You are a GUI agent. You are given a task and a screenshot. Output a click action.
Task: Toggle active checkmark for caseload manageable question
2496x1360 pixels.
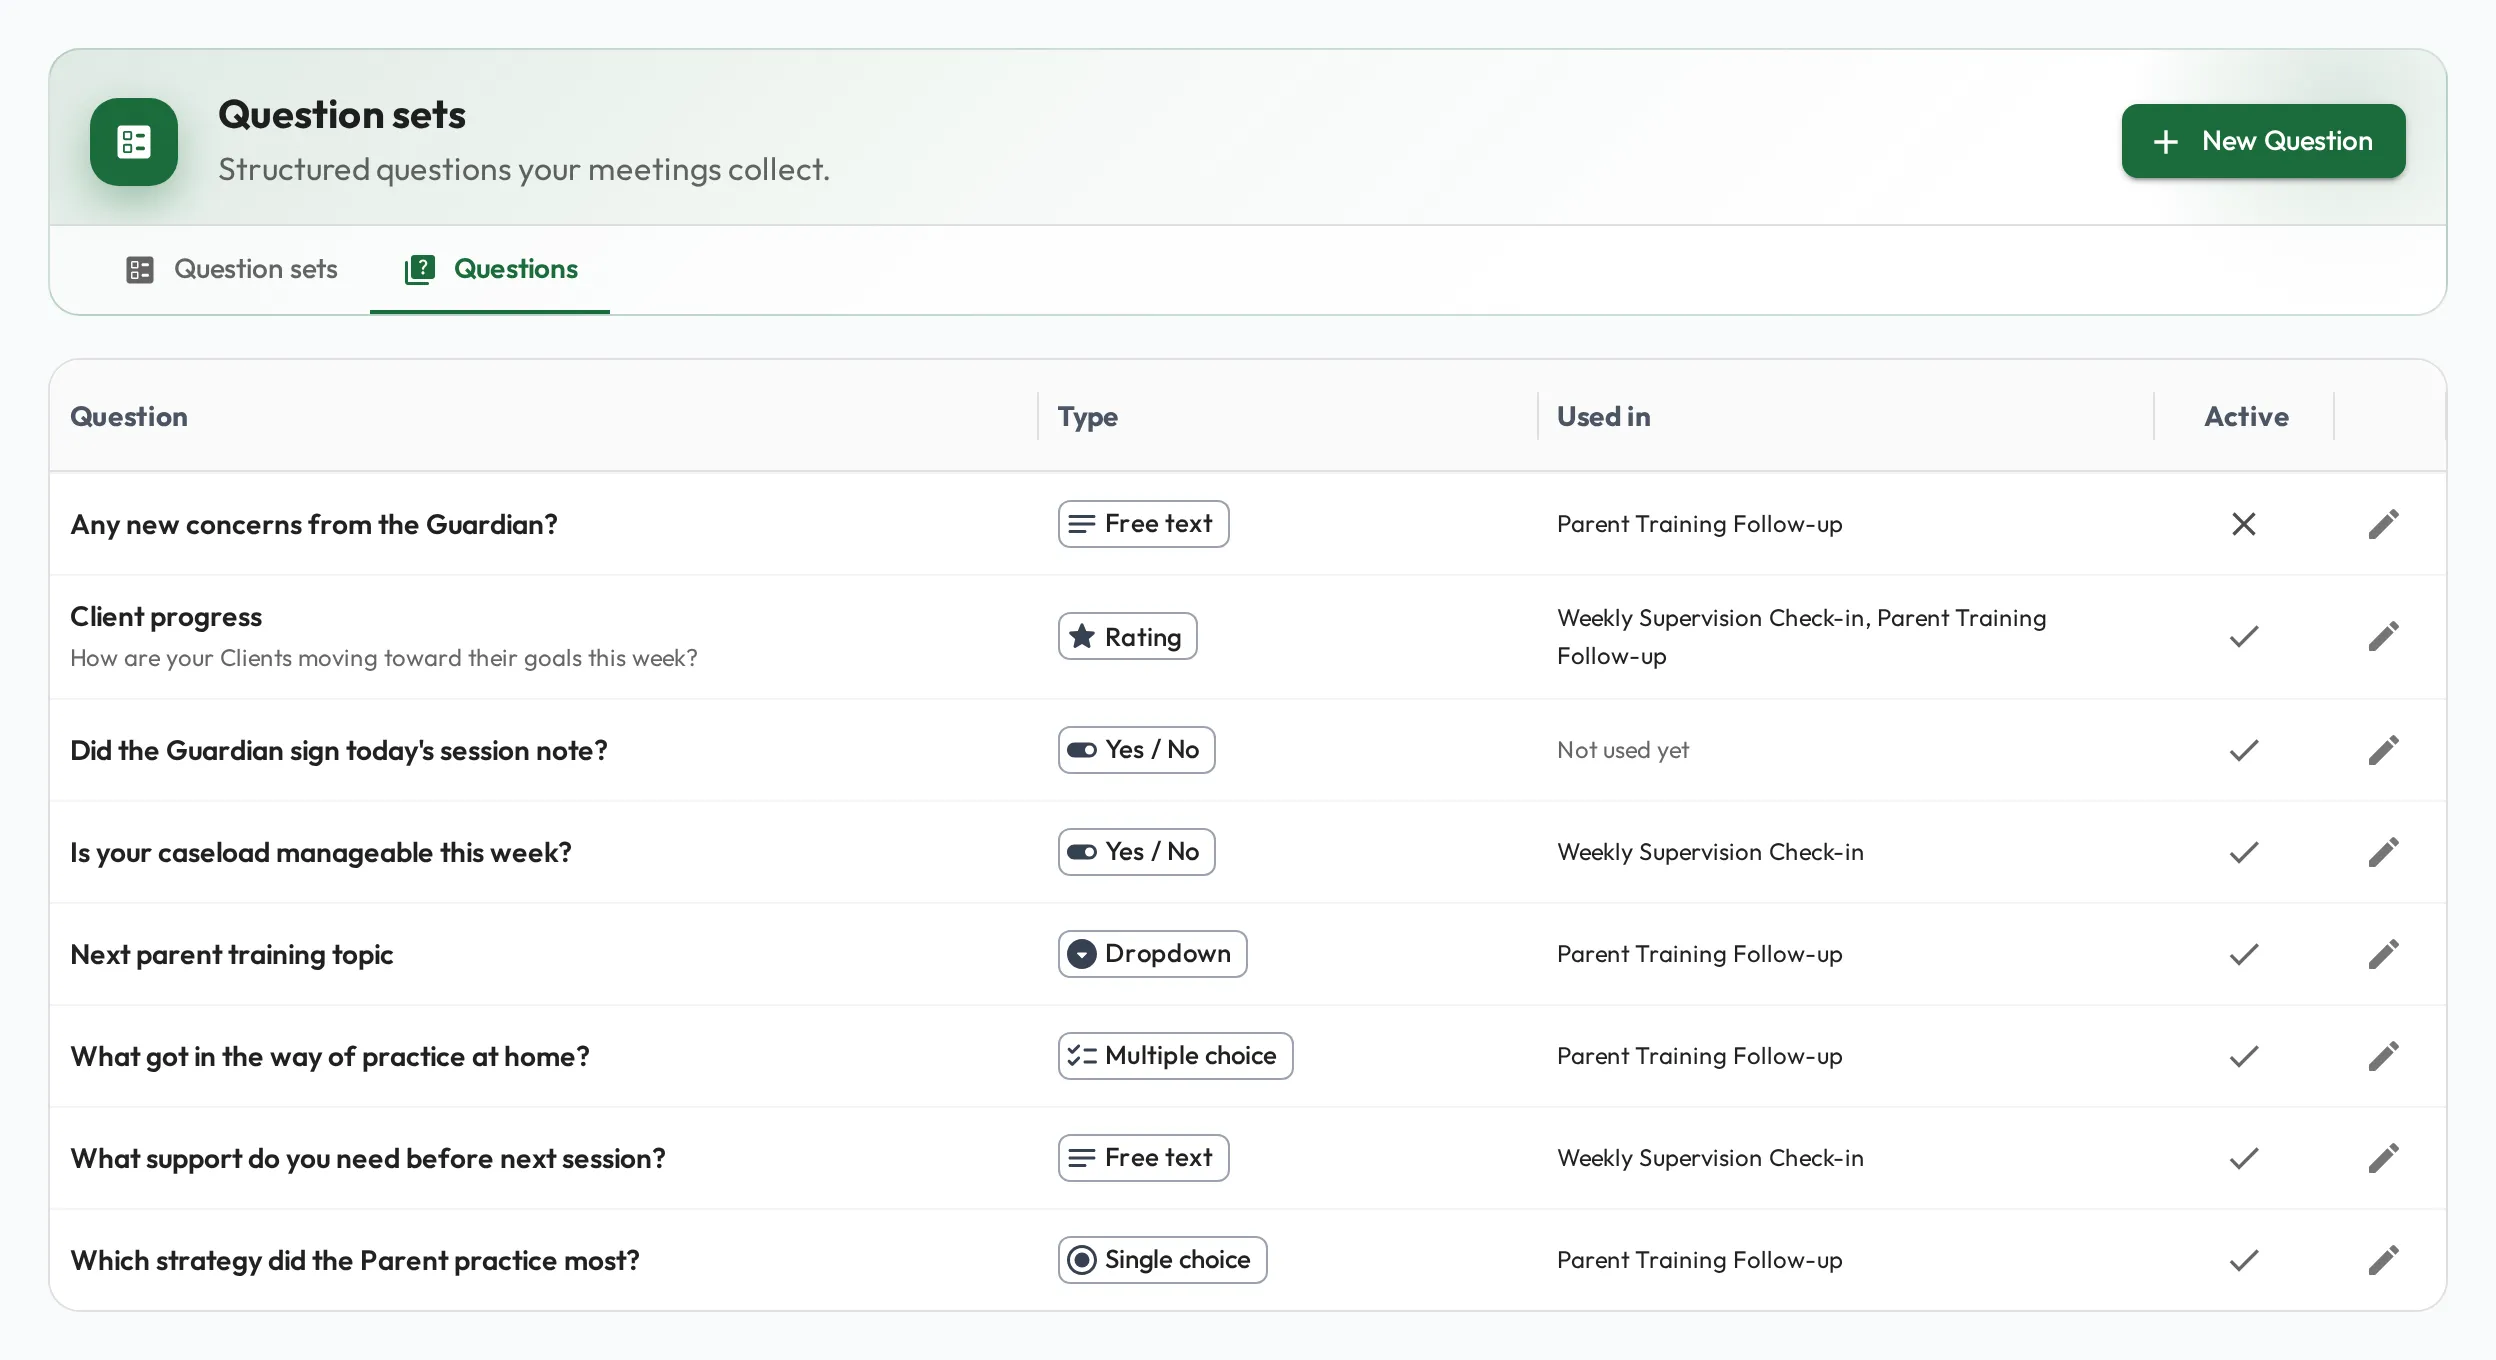(x=2243, y=852)
